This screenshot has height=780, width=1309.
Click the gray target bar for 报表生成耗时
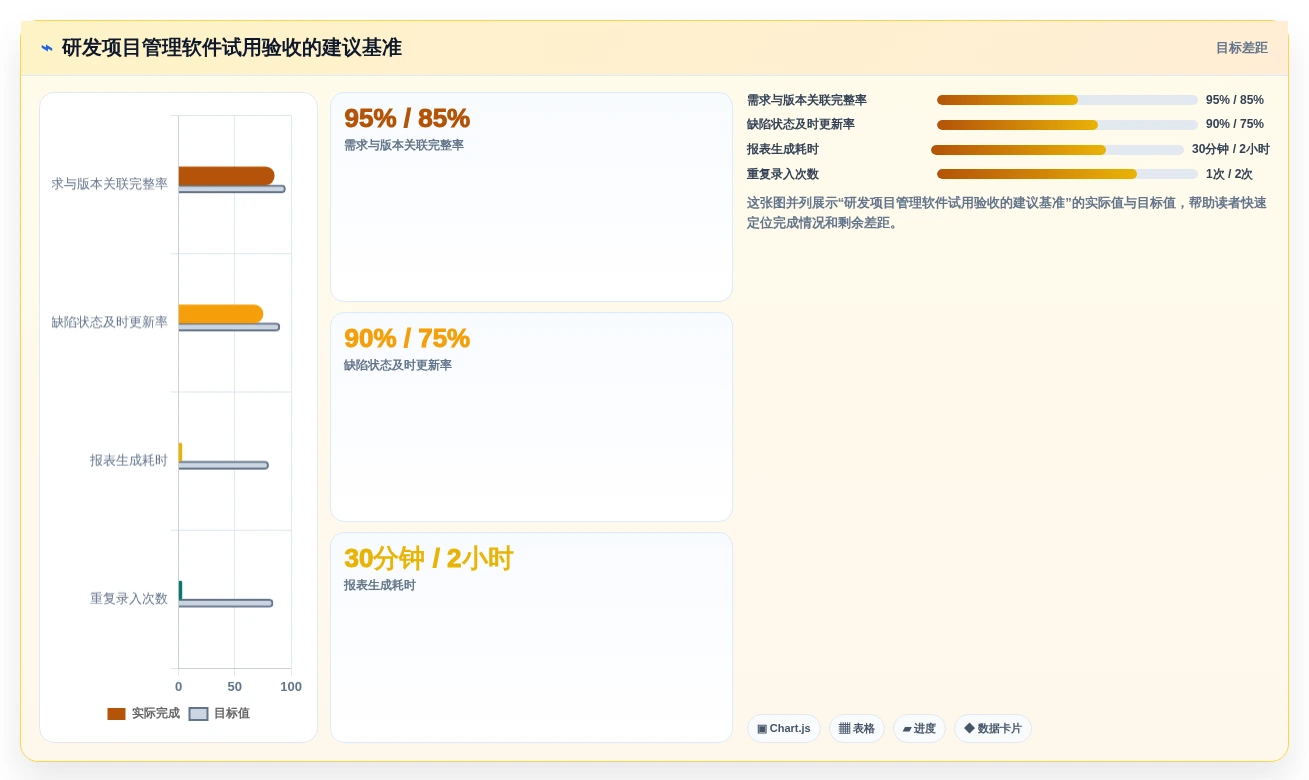click(x=223, y=465)
